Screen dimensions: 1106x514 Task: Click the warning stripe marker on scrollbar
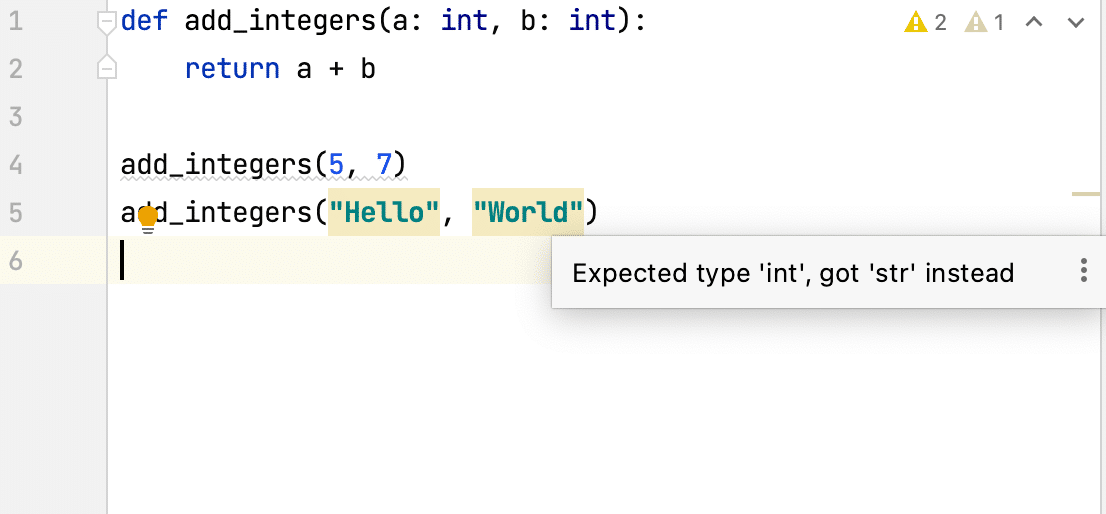click(x=1086, y=193)
